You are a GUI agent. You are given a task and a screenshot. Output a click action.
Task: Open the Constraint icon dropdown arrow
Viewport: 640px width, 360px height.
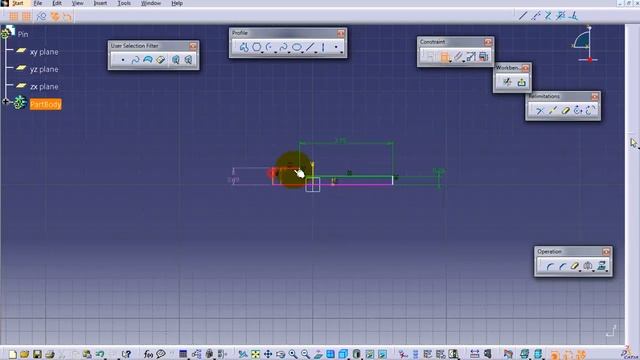[x=450, y=62]
